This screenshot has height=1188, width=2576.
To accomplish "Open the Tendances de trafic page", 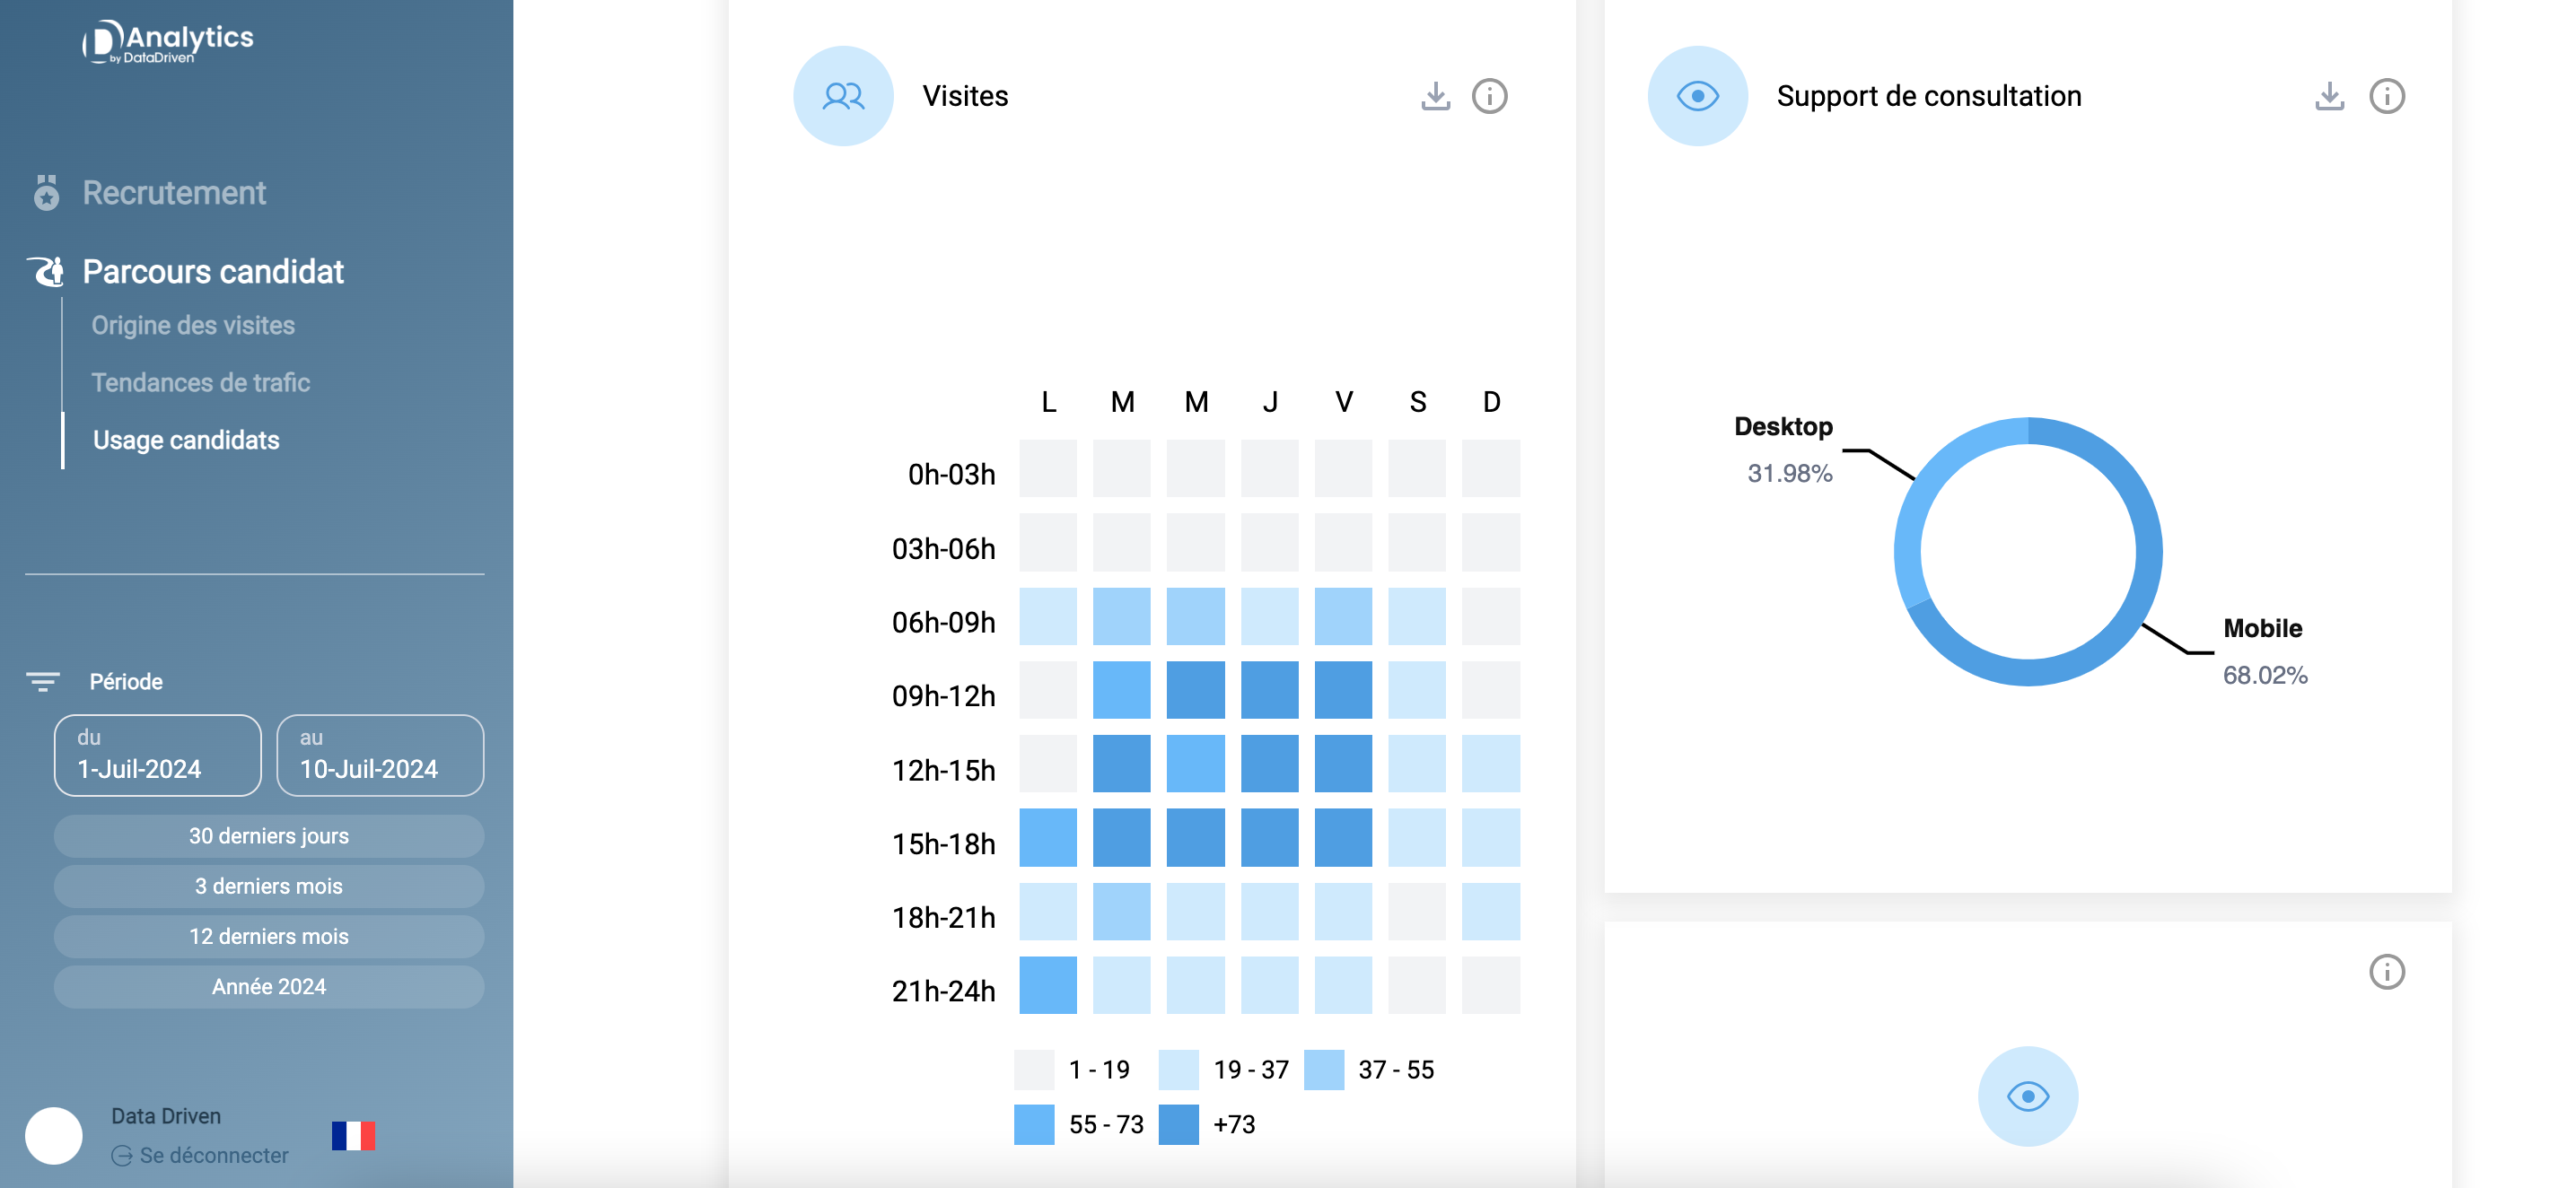I will [x=201, y=383].
